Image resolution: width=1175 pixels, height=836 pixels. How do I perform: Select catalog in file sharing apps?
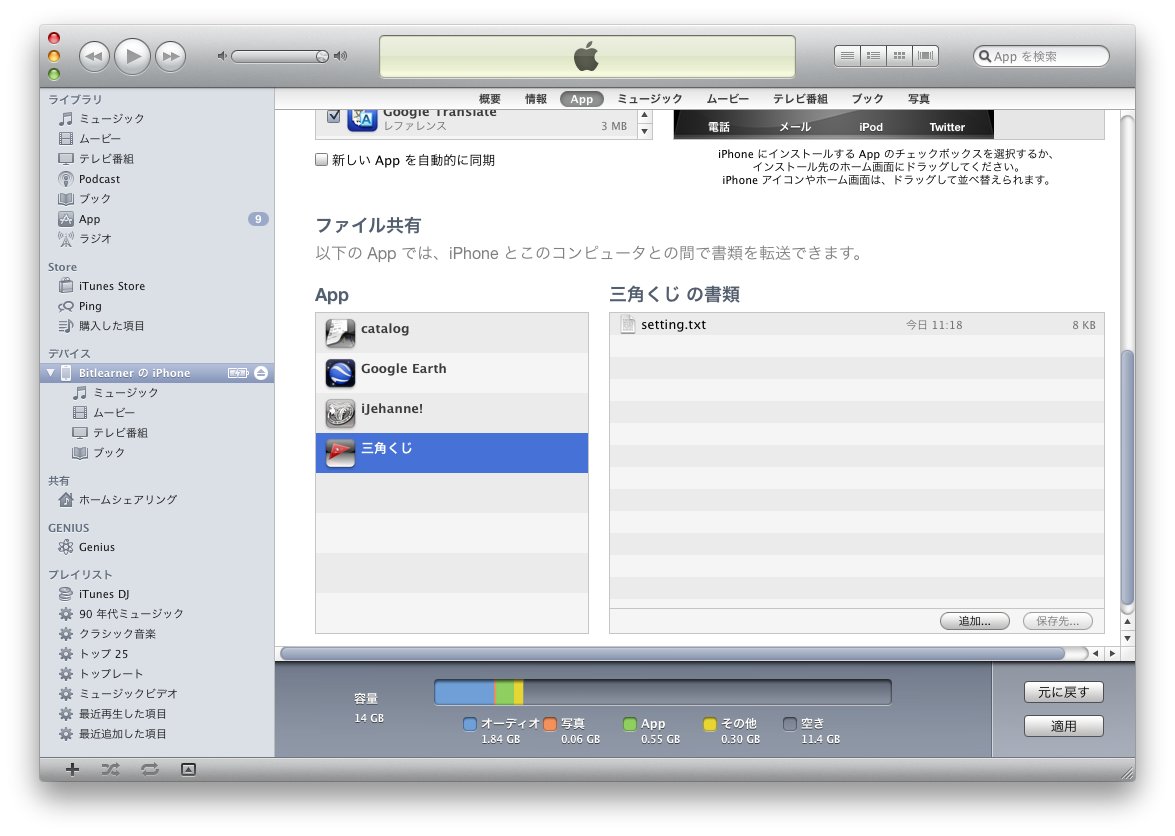(x=452, y=333)
